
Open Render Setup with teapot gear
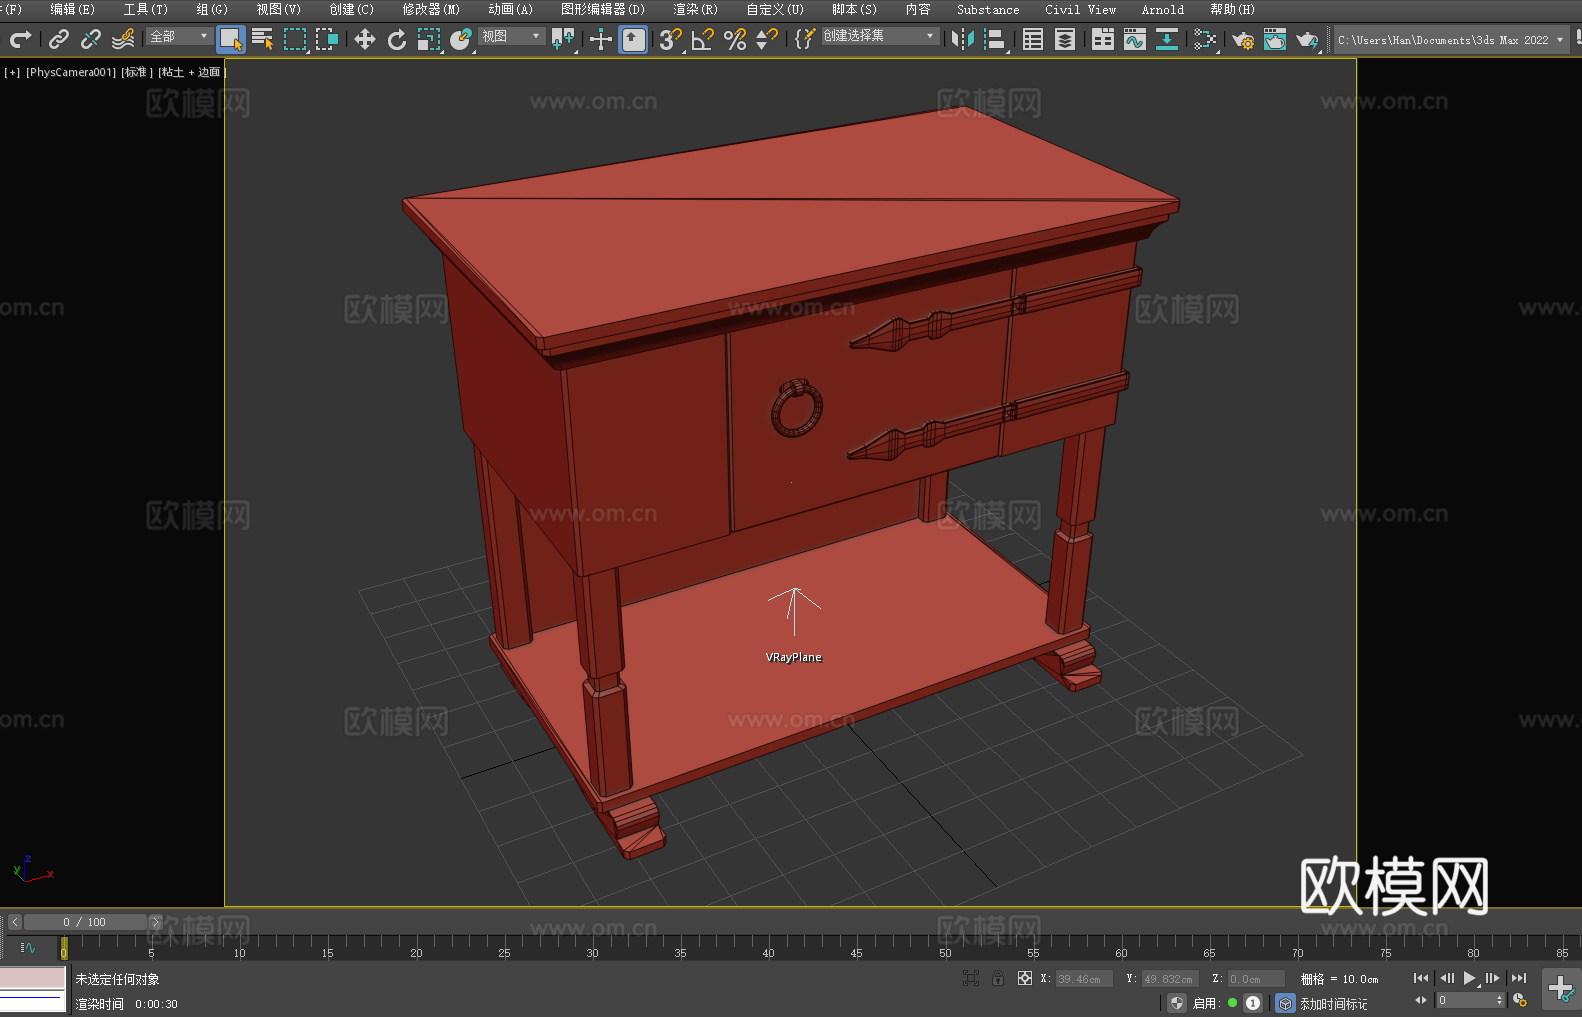1243,40
